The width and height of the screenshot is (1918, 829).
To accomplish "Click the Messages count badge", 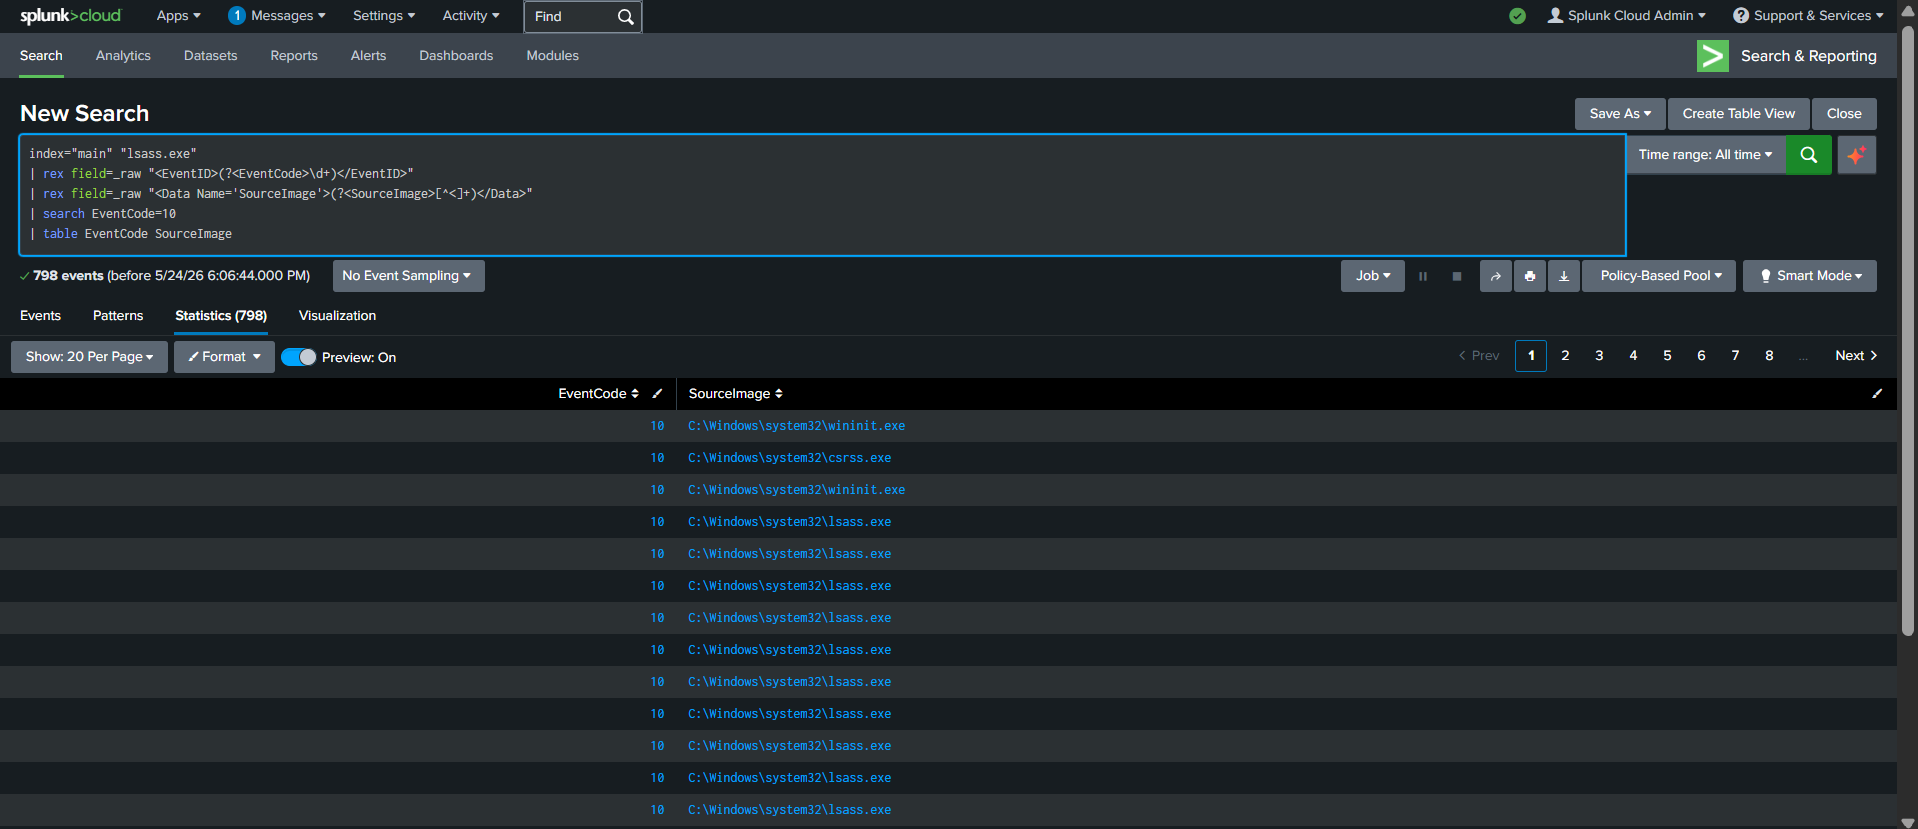I will click(237, 16).
